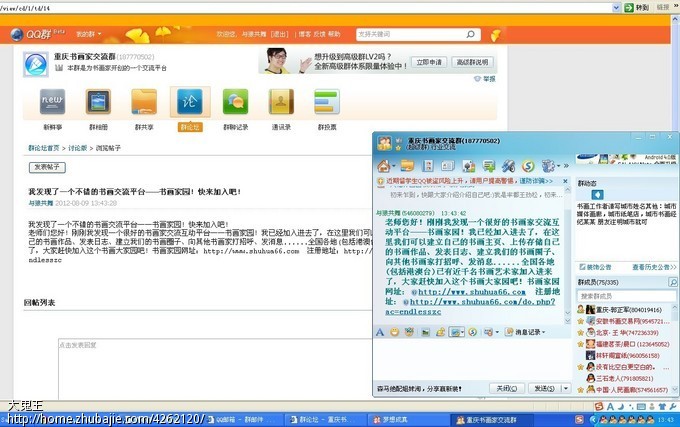This screenshot has height=427, width=680.
Task: Click the group avatar in chat window title
Action: [384, 143]
